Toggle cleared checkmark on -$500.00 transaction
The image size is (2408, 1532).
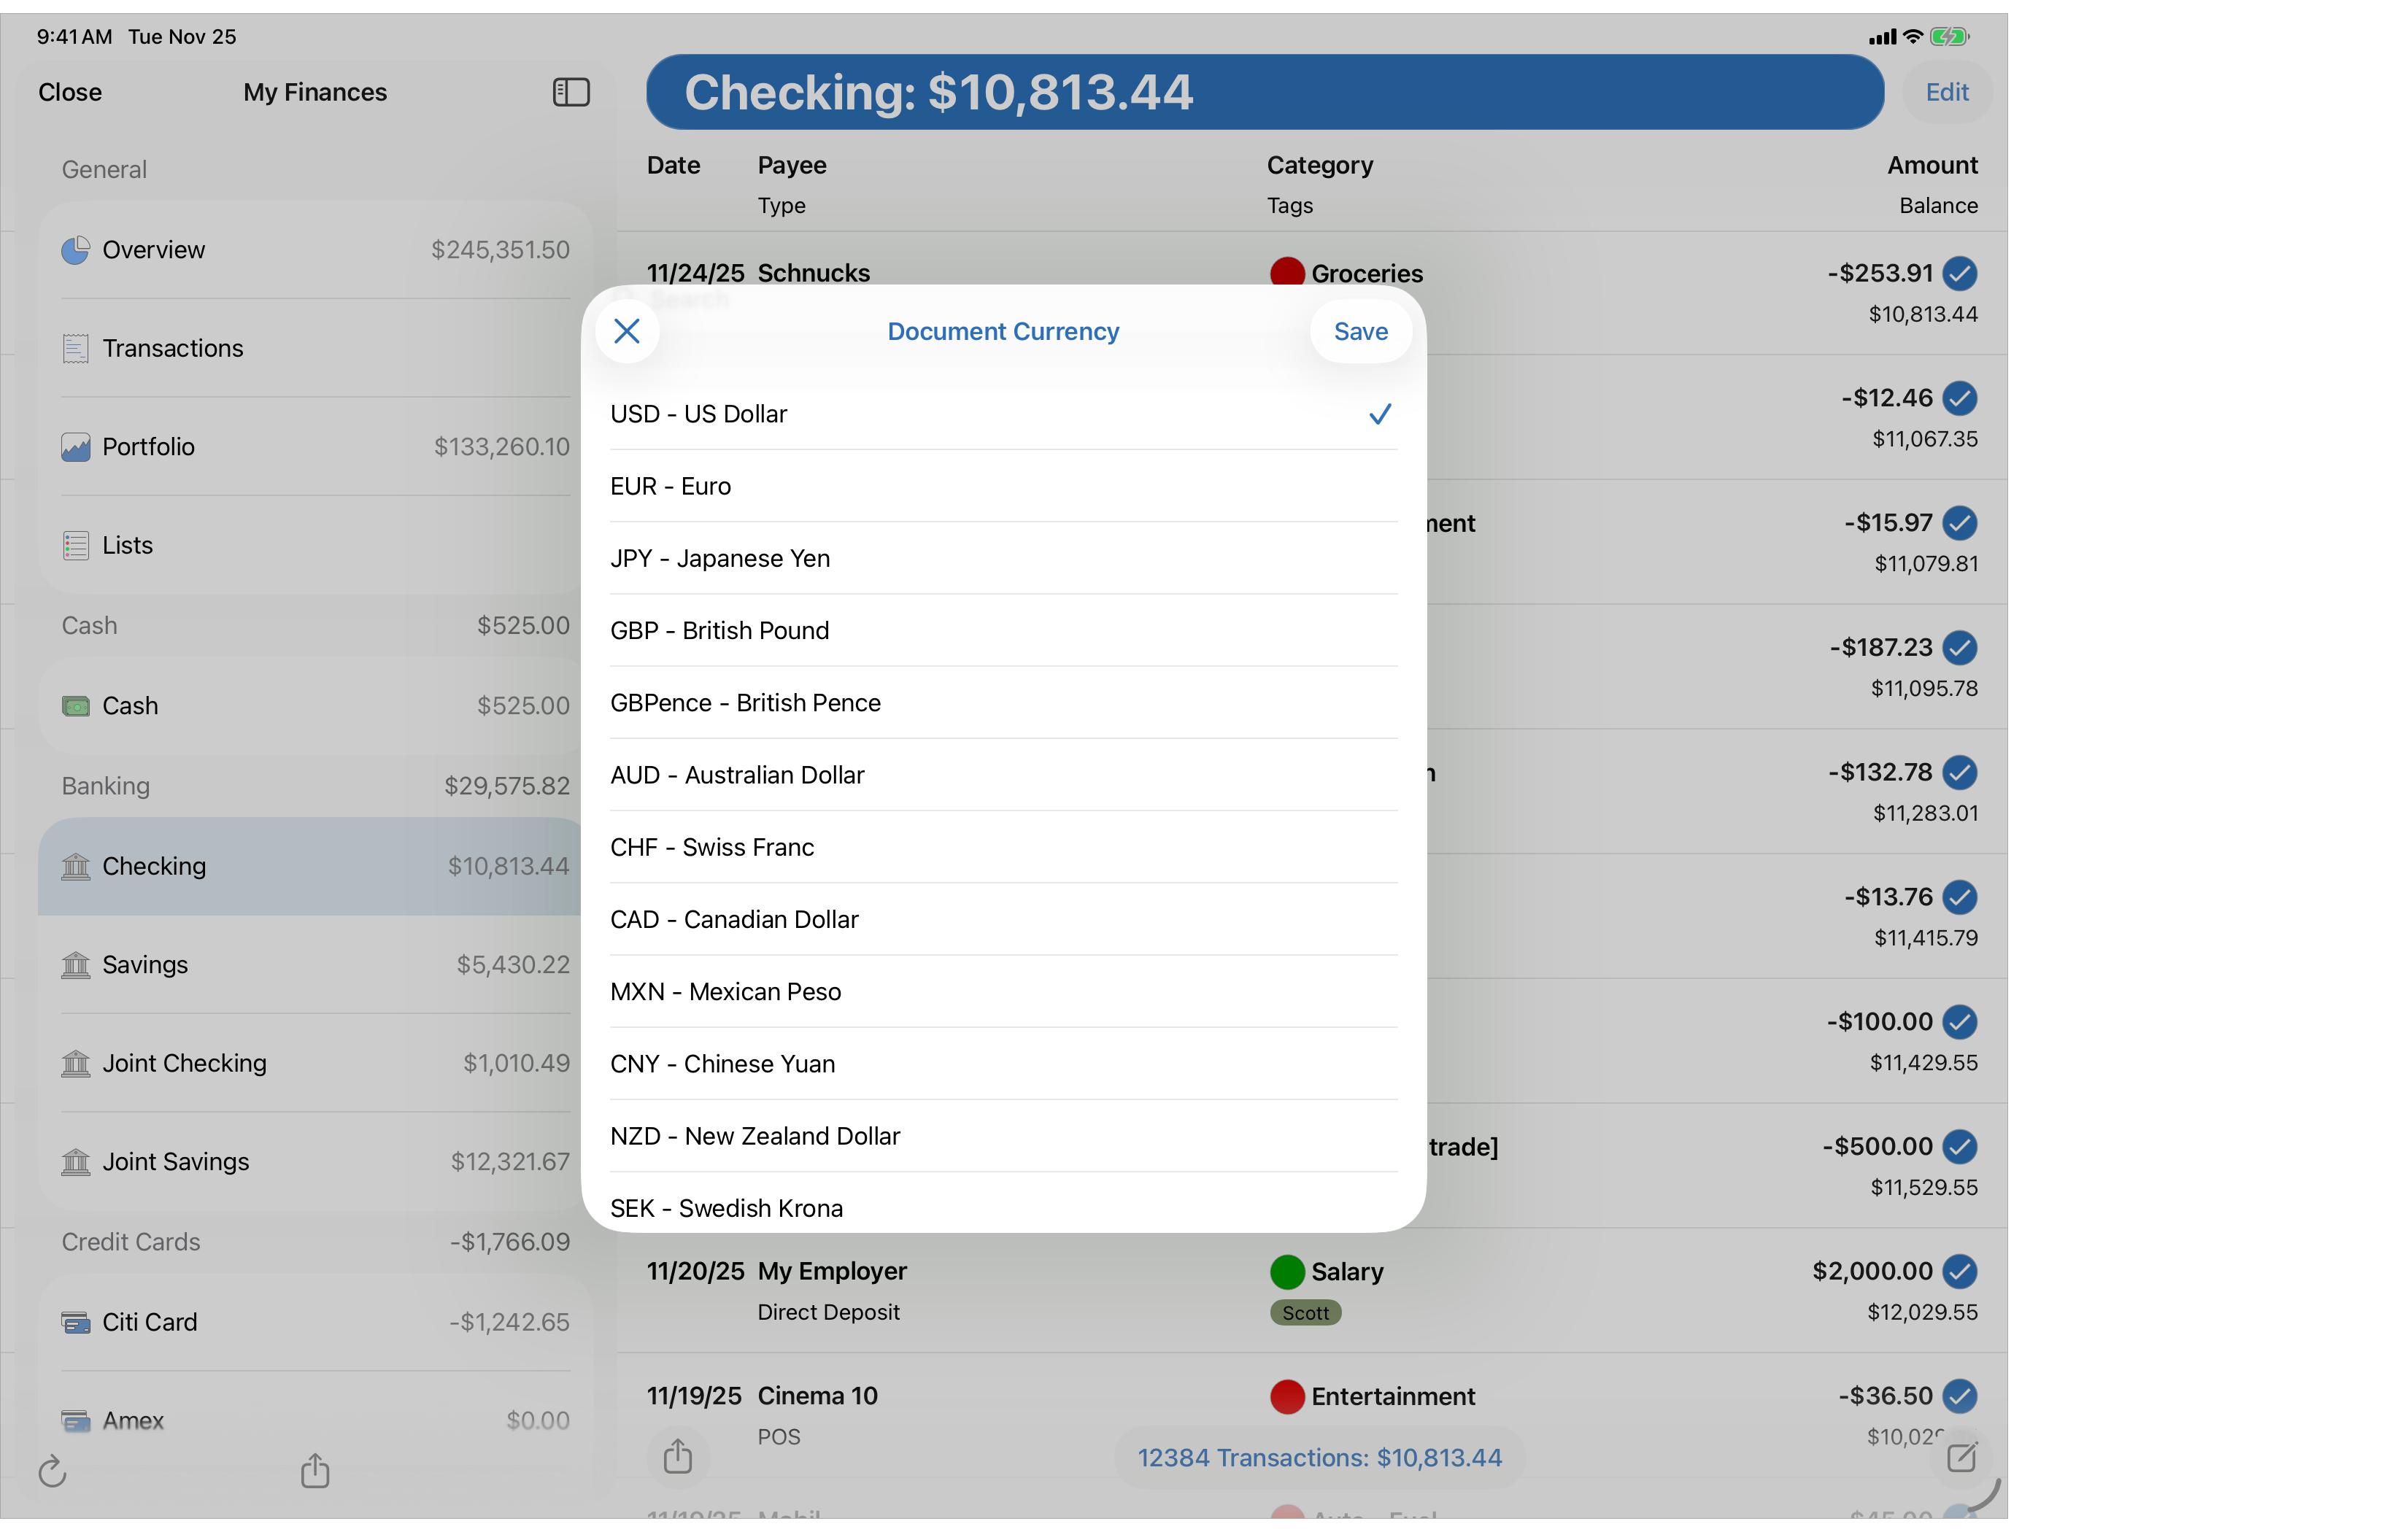1960,1146
